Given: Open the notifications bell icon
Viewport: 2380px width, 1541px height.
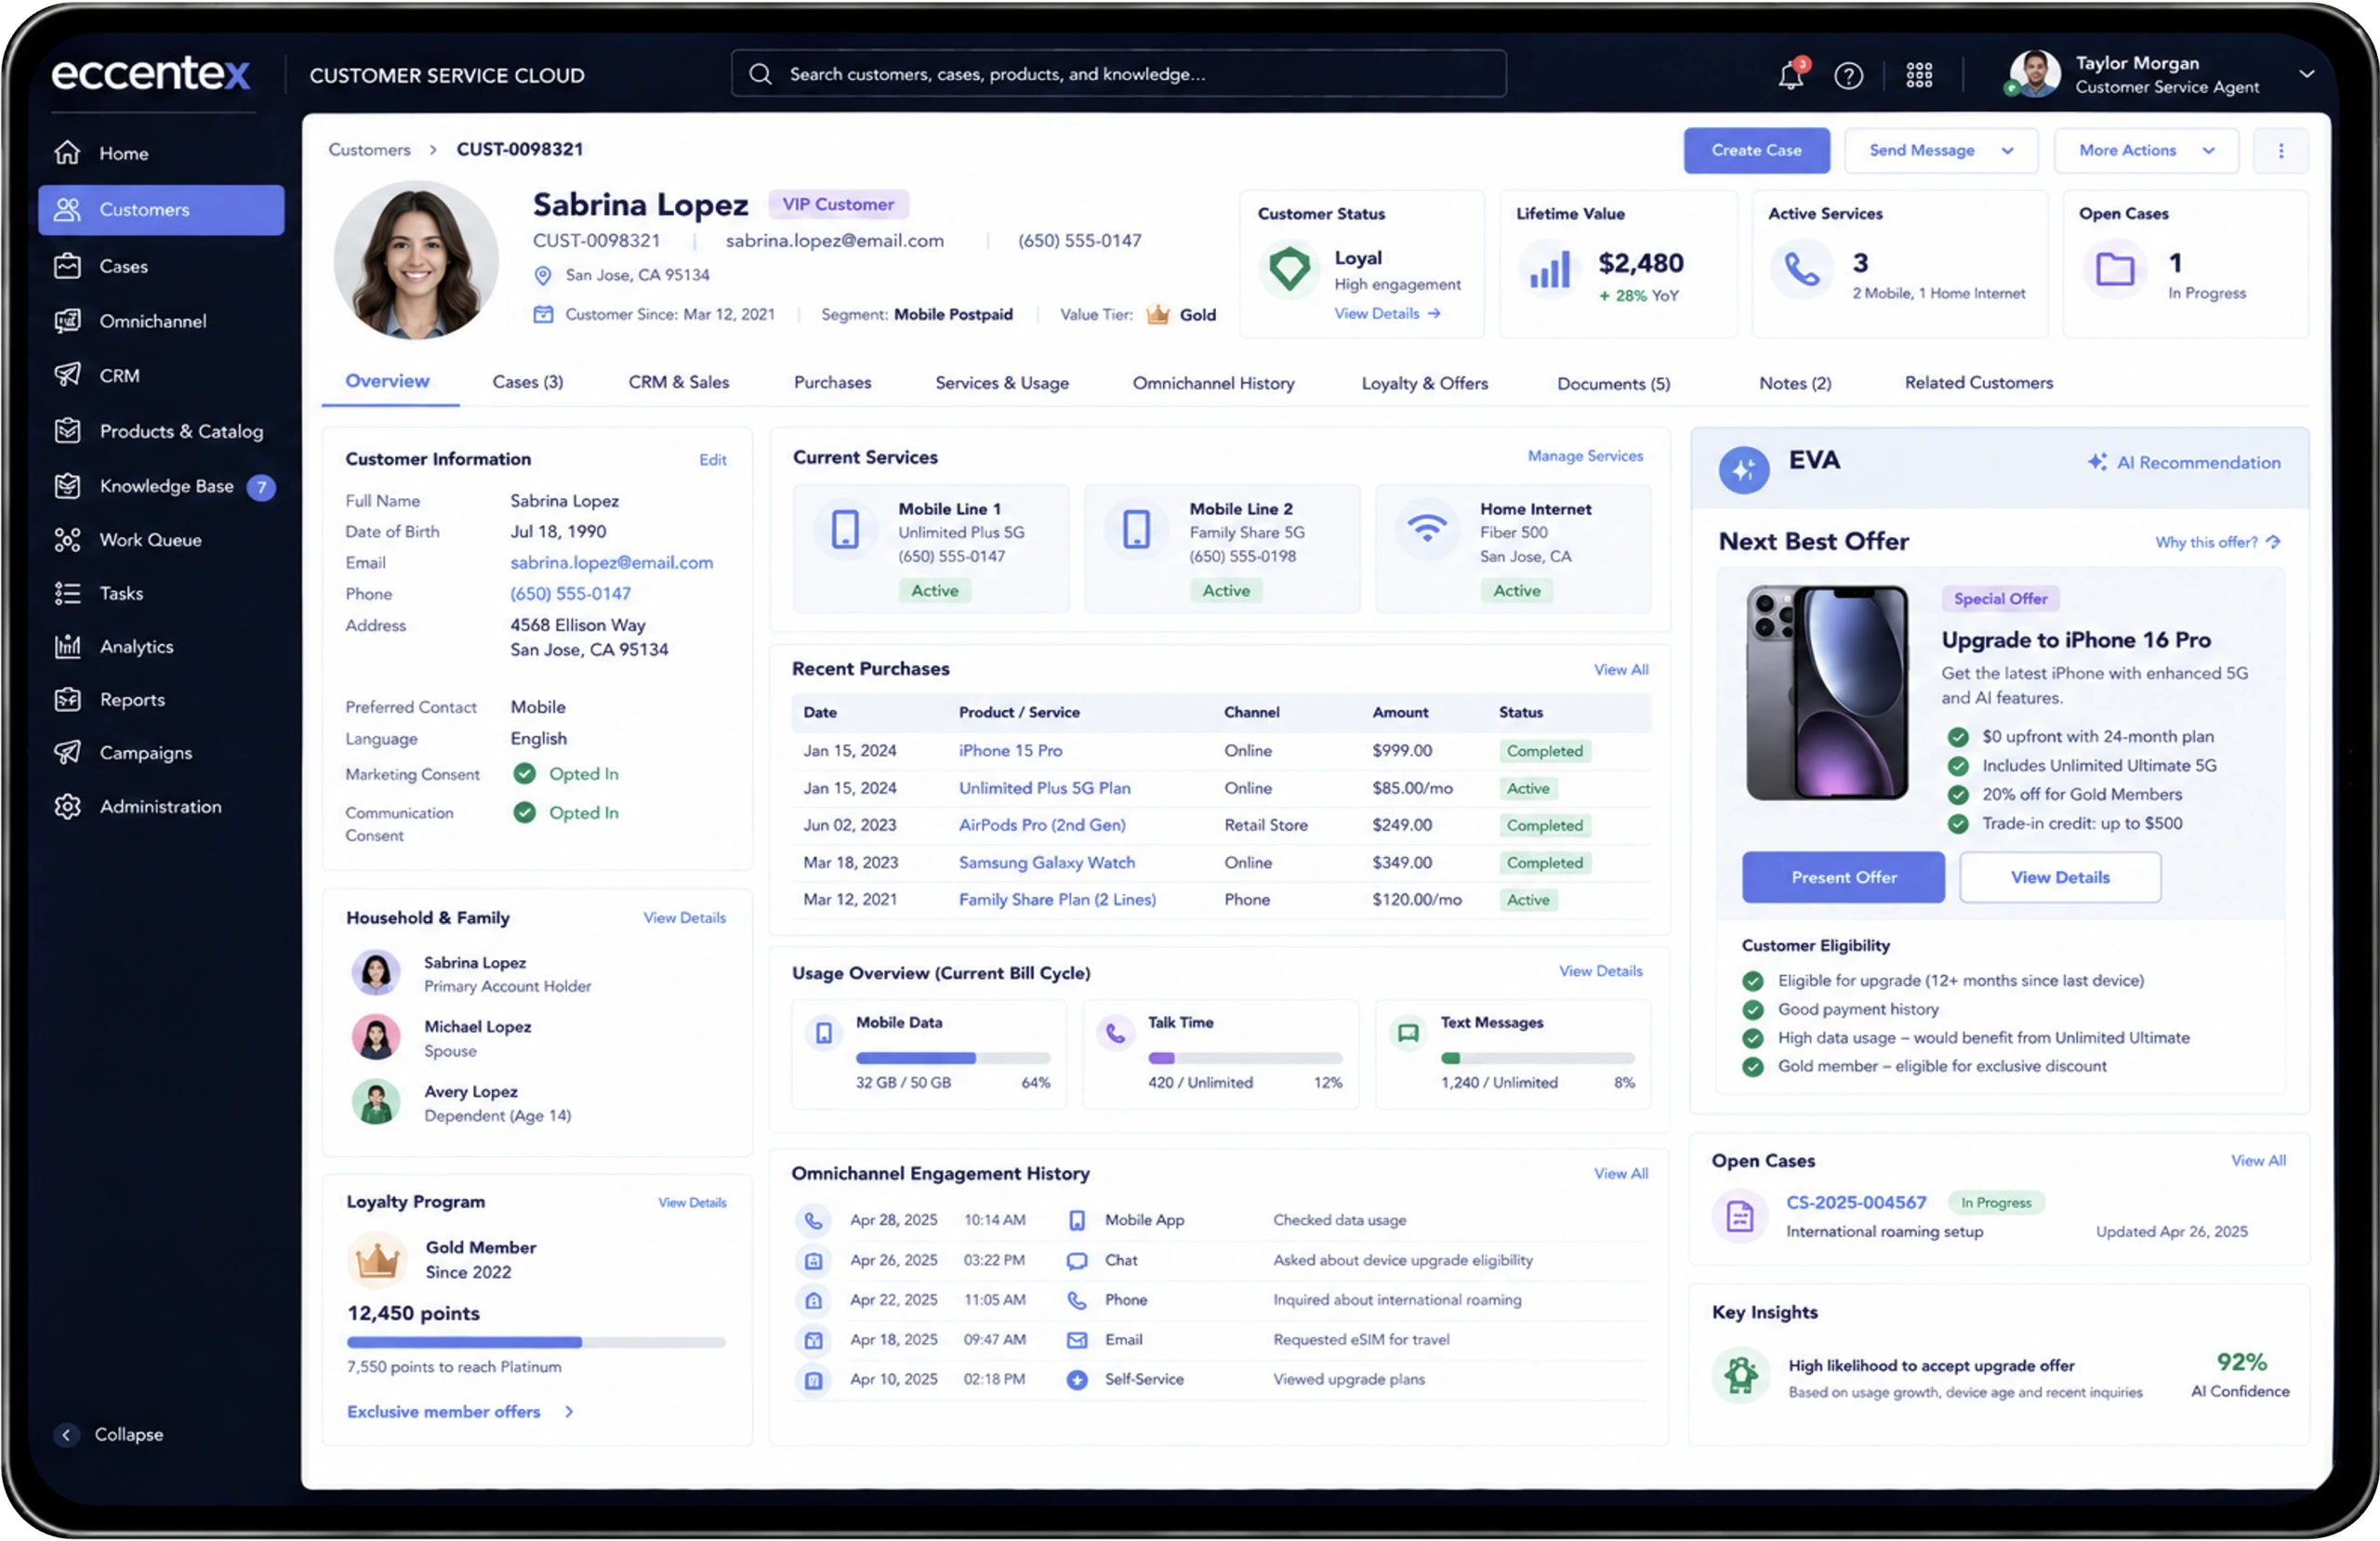Looking at the screenshot, I should tap(1790, 75).
